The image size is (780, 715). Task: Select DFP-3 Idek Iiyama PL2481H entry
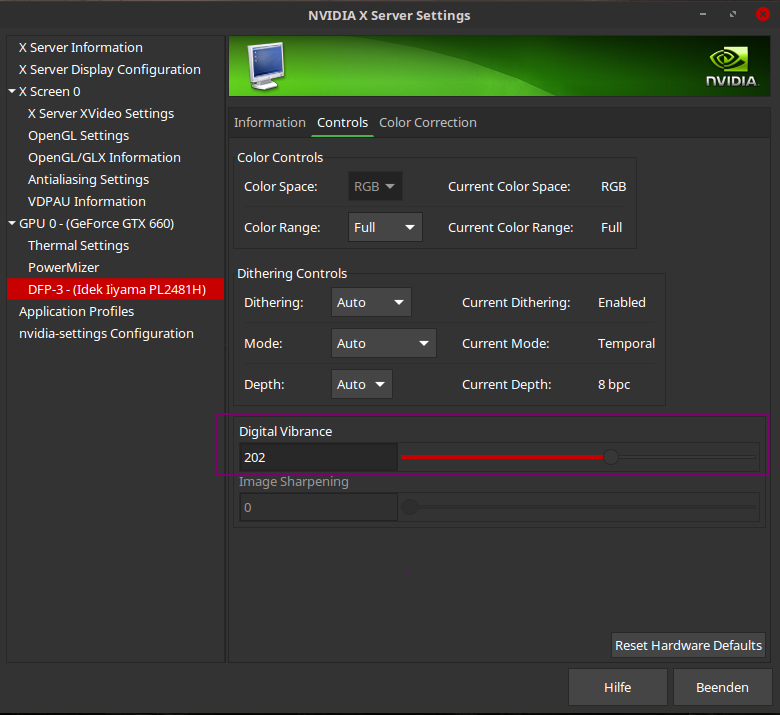point(115,289)
